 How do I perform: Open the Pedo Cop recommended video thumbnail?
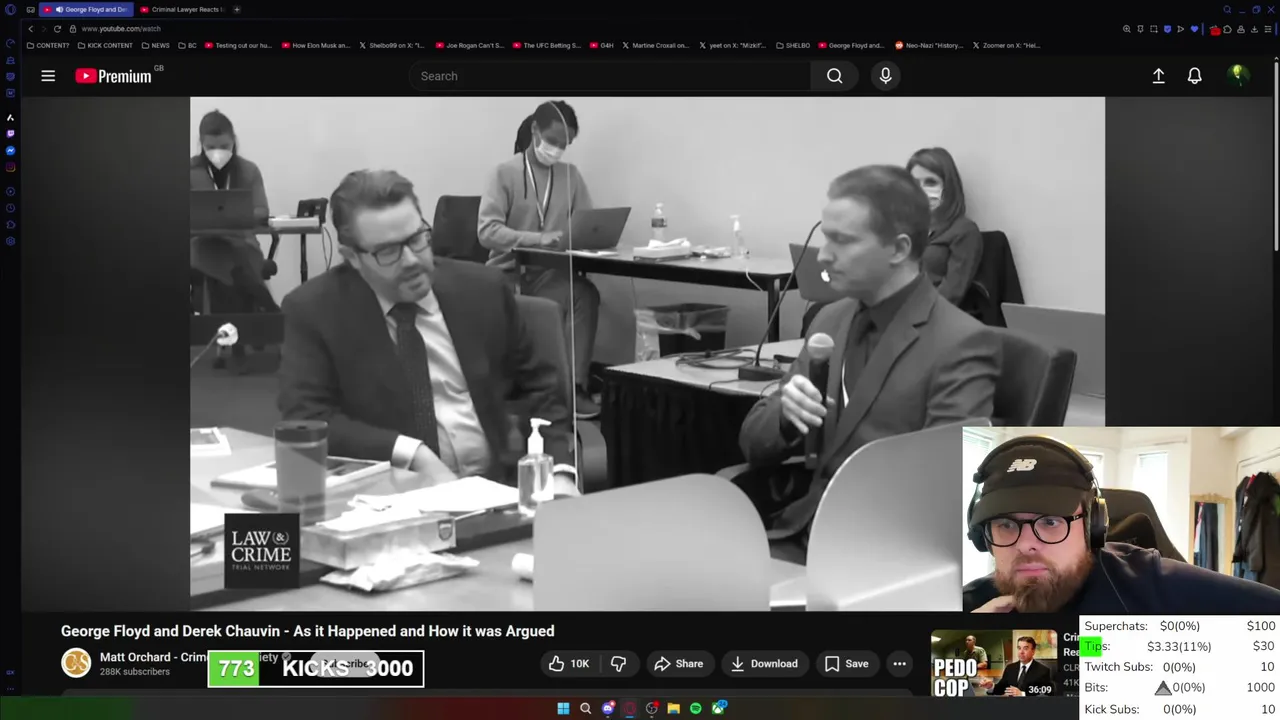[x=993, y=664]
